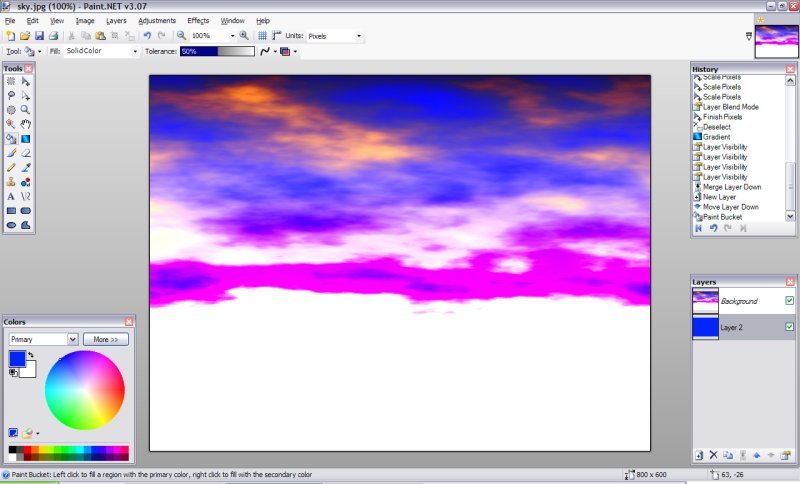Open the Adjustments menu
The width and height of the screenshot is (800, 484).
[x=157, y=20]
